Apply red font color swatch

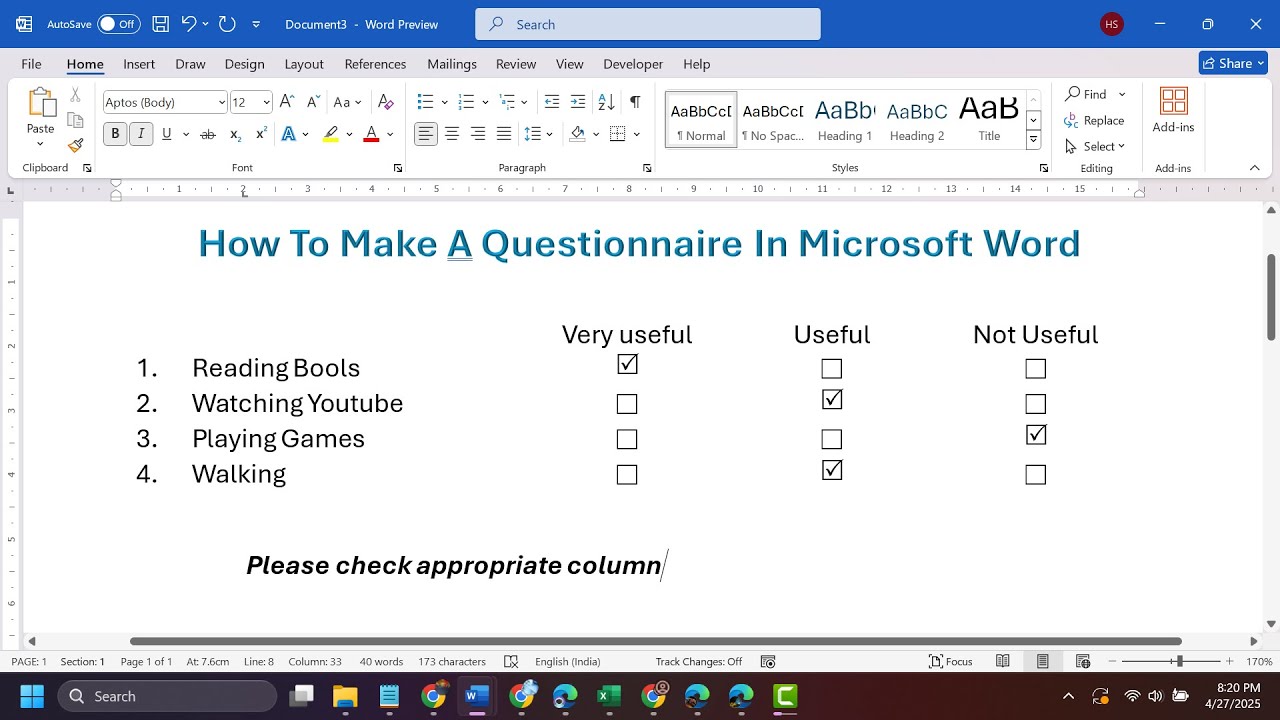click(371, 134)
